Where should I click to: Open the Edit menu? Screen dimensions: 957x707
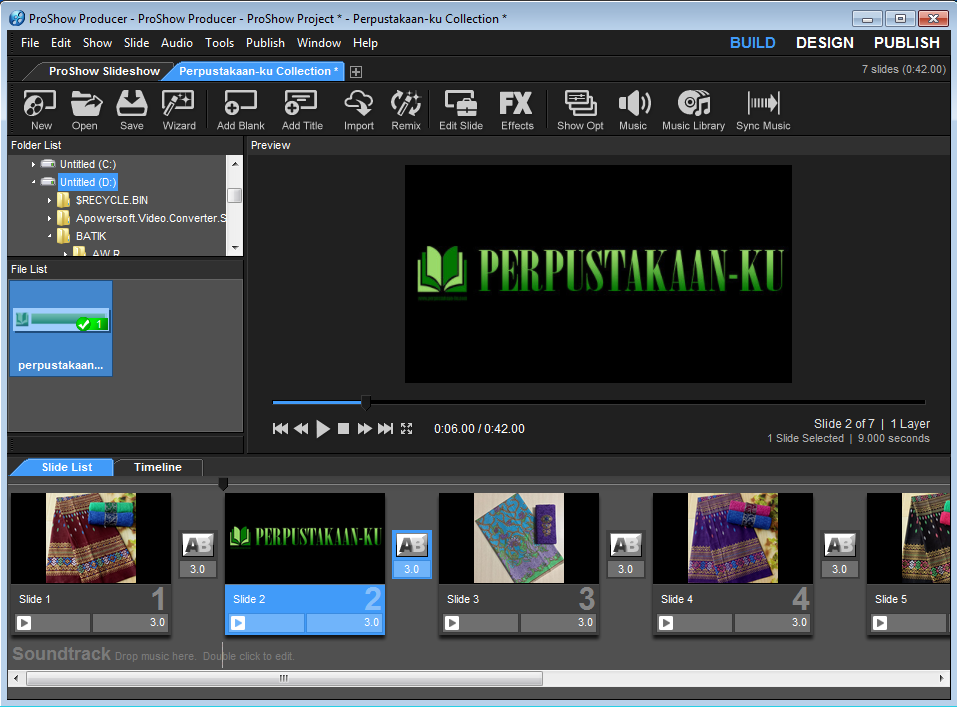click(x=60, y=43)
